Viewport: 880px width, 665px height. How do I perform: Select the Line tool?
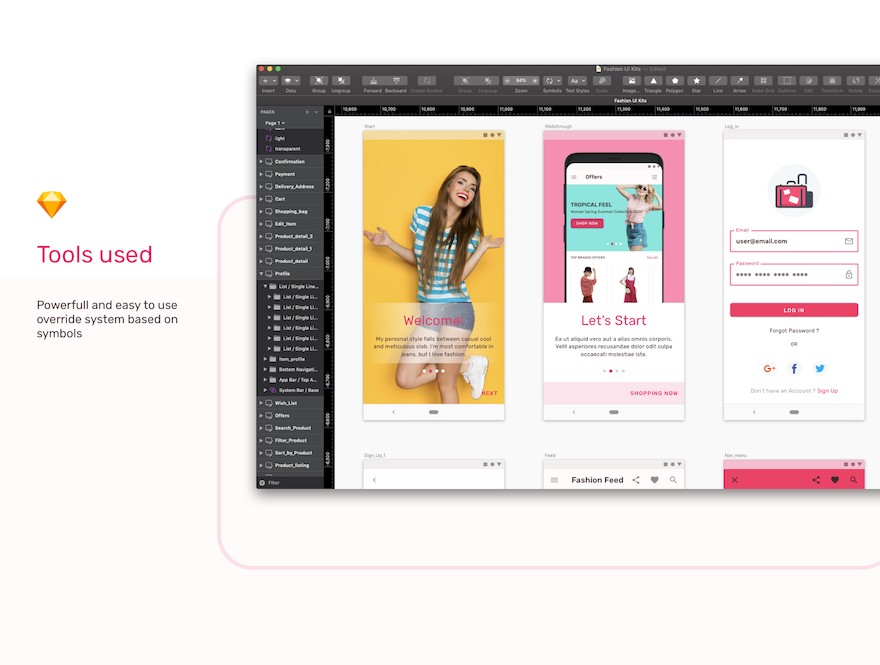718,81
